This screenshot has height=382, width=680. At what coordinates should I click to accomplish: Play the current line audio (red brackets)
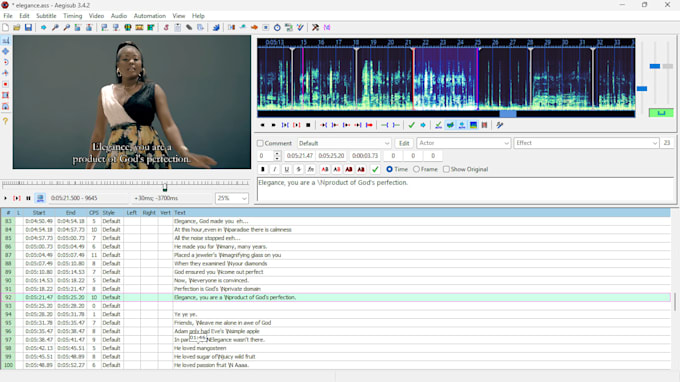coord(297,125)
